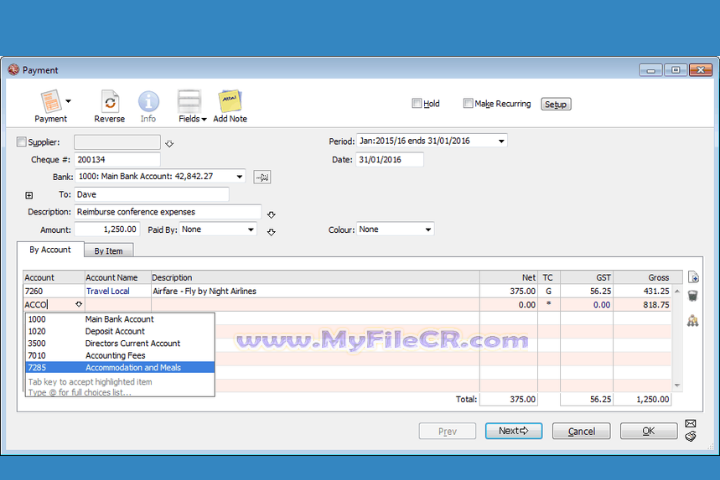Click the Supplier input field

pos(118,142)
